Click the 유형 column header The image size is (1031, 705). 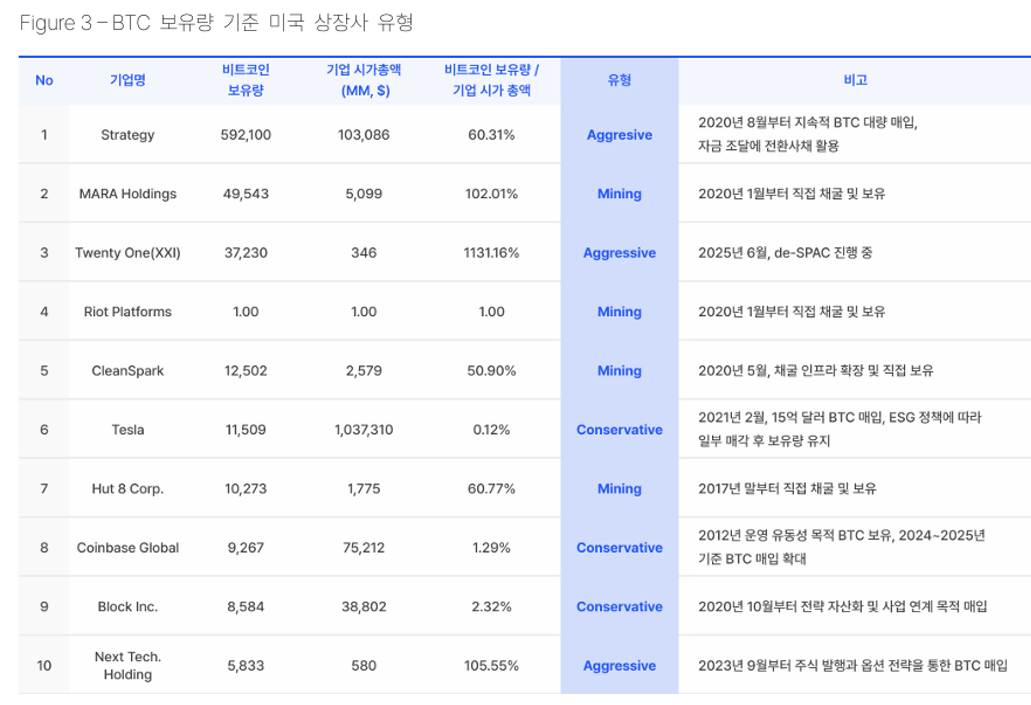619,80
